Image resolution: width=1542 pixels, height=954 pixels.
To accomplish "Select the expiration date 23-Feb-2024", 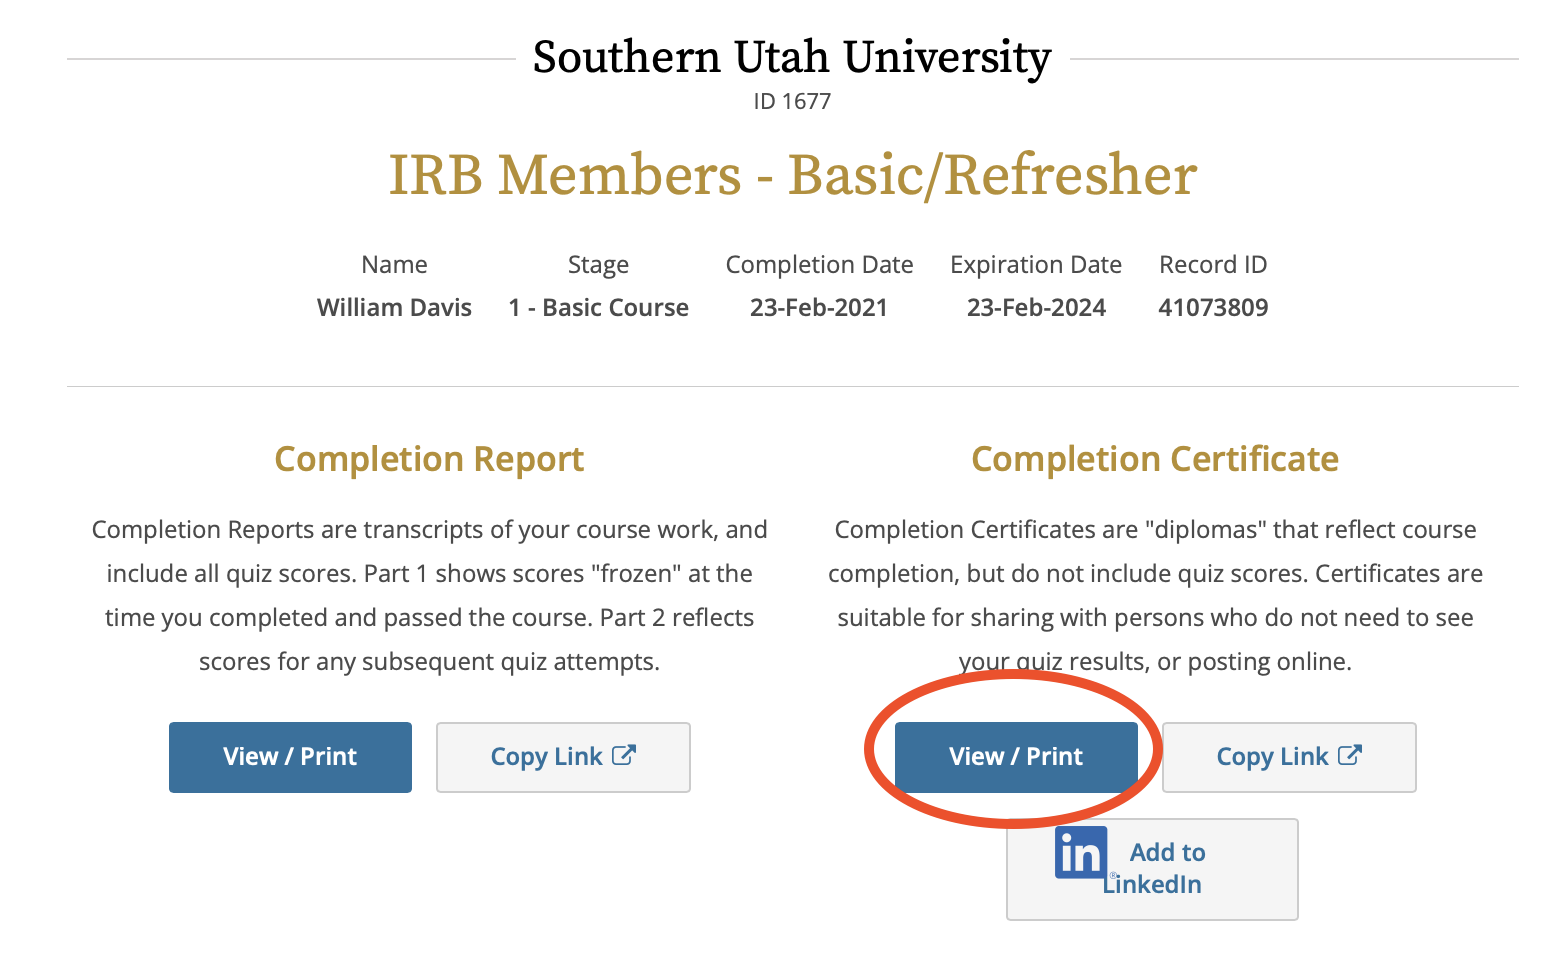I will (1036, 307).
